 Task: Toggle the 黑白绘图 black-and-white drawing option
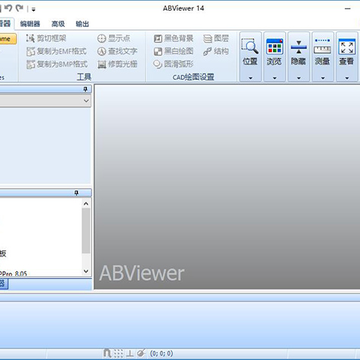pyautogui.click(x=173, y=51)
